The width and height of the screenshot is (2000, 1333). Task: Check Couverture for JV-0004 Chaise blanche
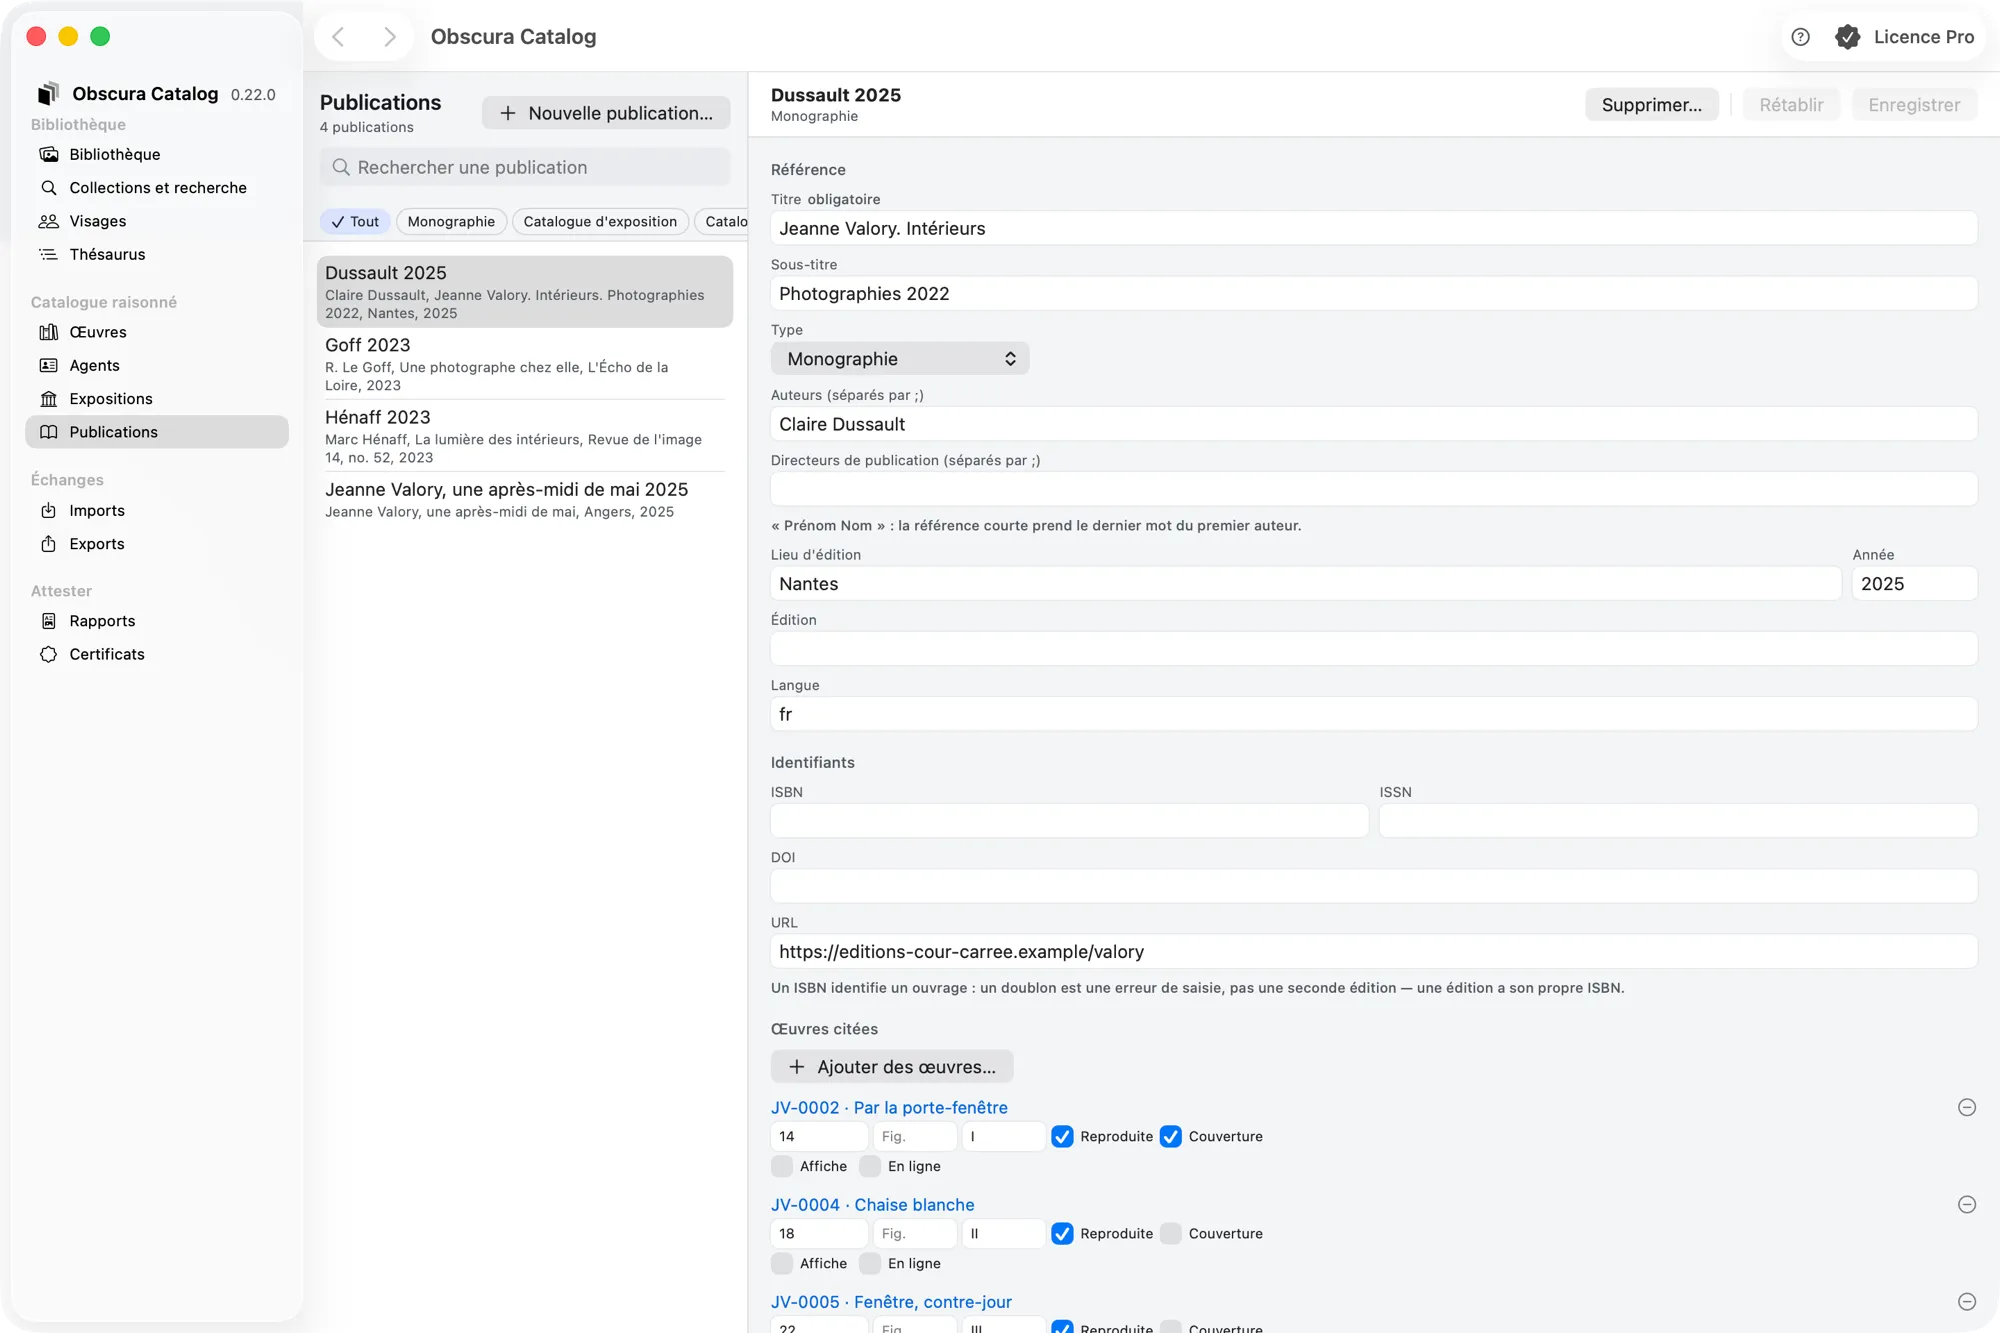[x=1170, y=1233]
